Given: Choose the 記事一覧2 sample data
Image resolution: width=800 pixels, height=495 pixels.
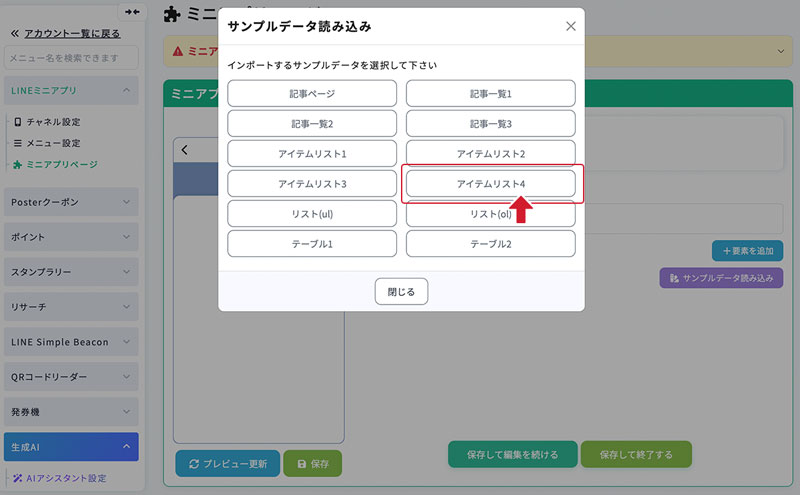Looking at the screenshot, I should coord(312,123).
